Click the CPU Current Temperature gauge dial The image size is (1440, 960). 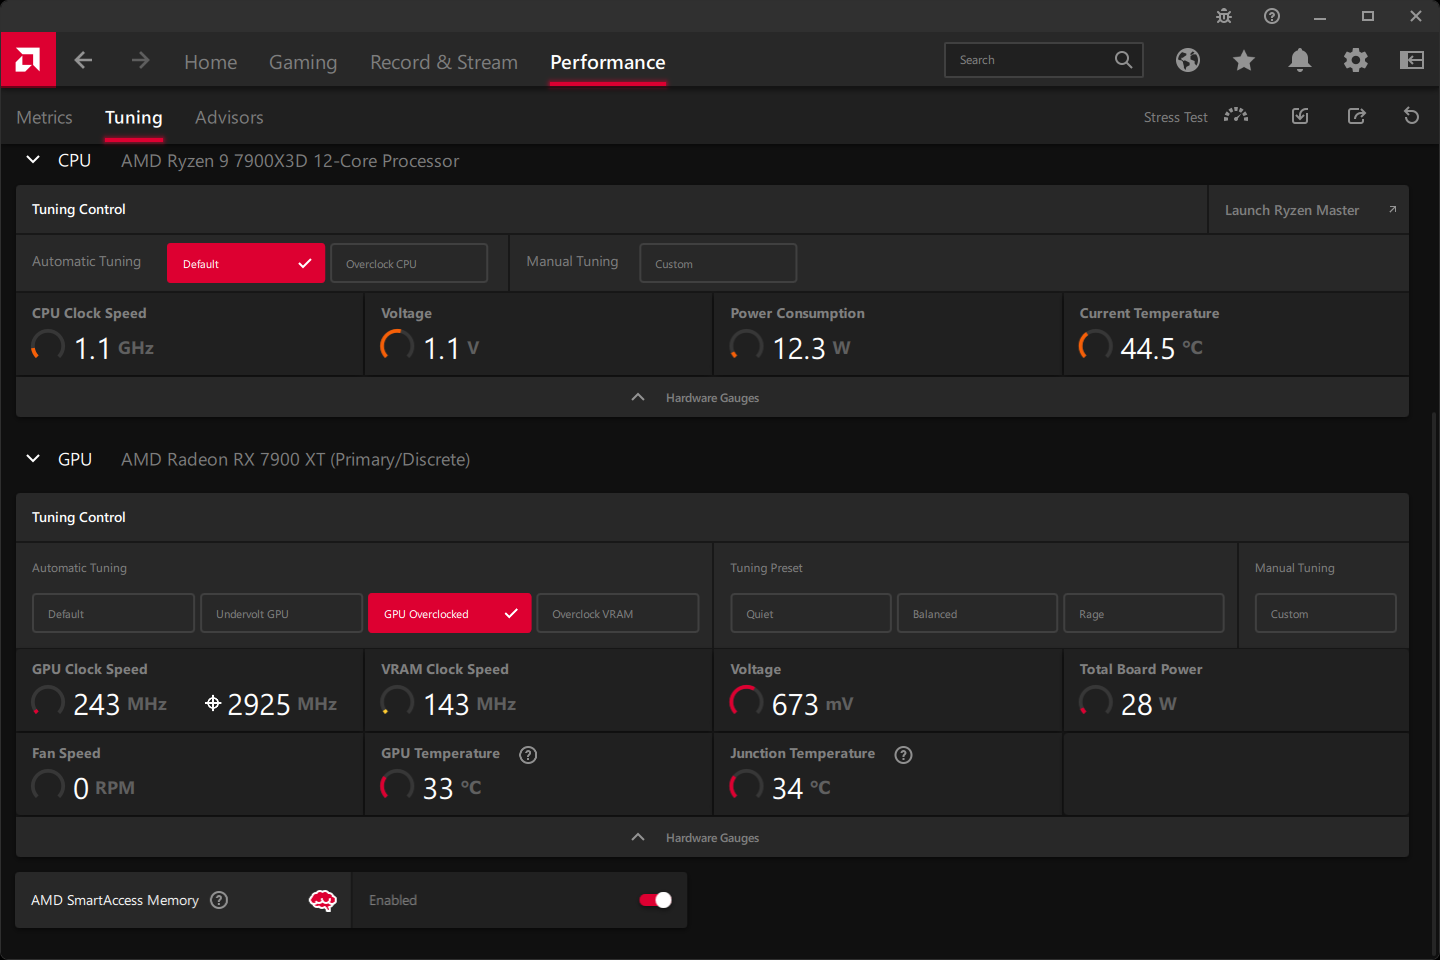(x=1095, y=346)
